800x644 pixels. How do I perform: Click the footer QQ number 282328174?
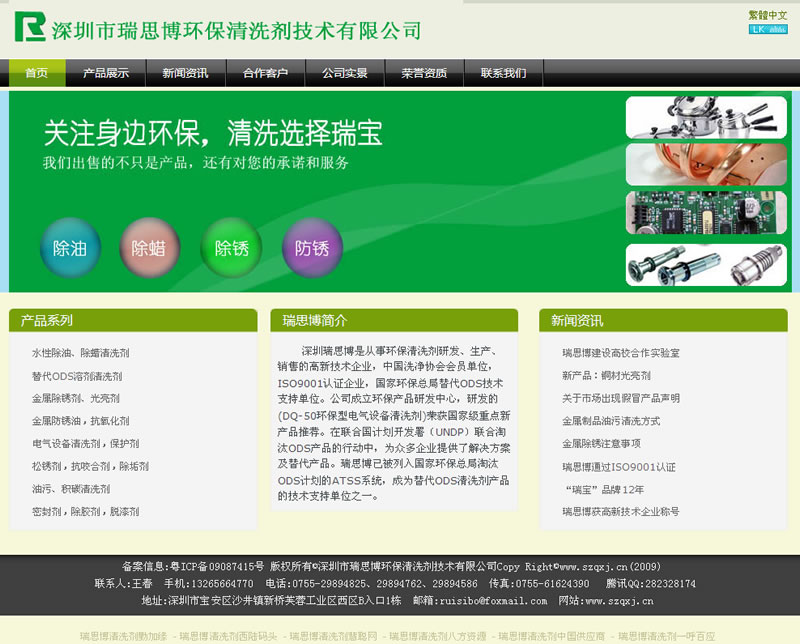pyautogui.click(x=670, y=583)
